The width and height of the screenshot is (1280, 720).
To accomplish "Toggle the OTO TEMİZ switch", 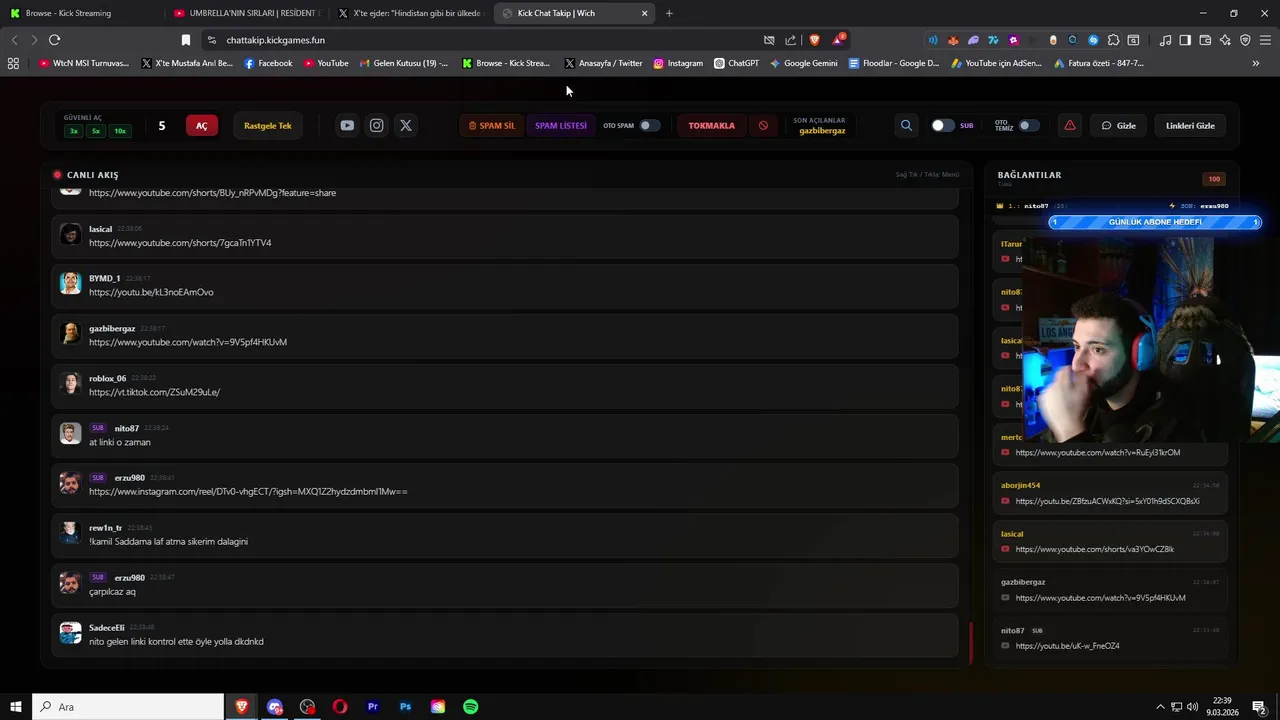I will pos(1028,126).
